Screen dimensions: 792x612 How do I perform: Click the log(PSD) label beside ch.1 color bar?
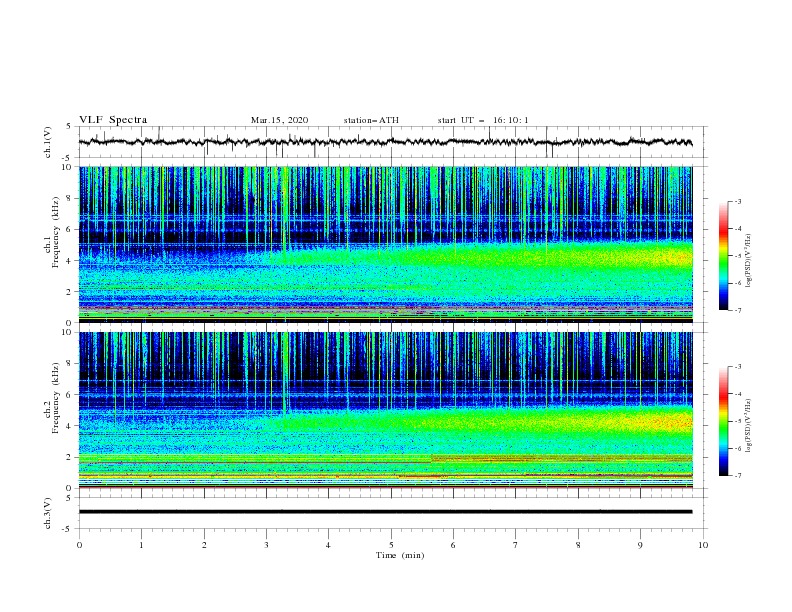click(x=748, y=261)
